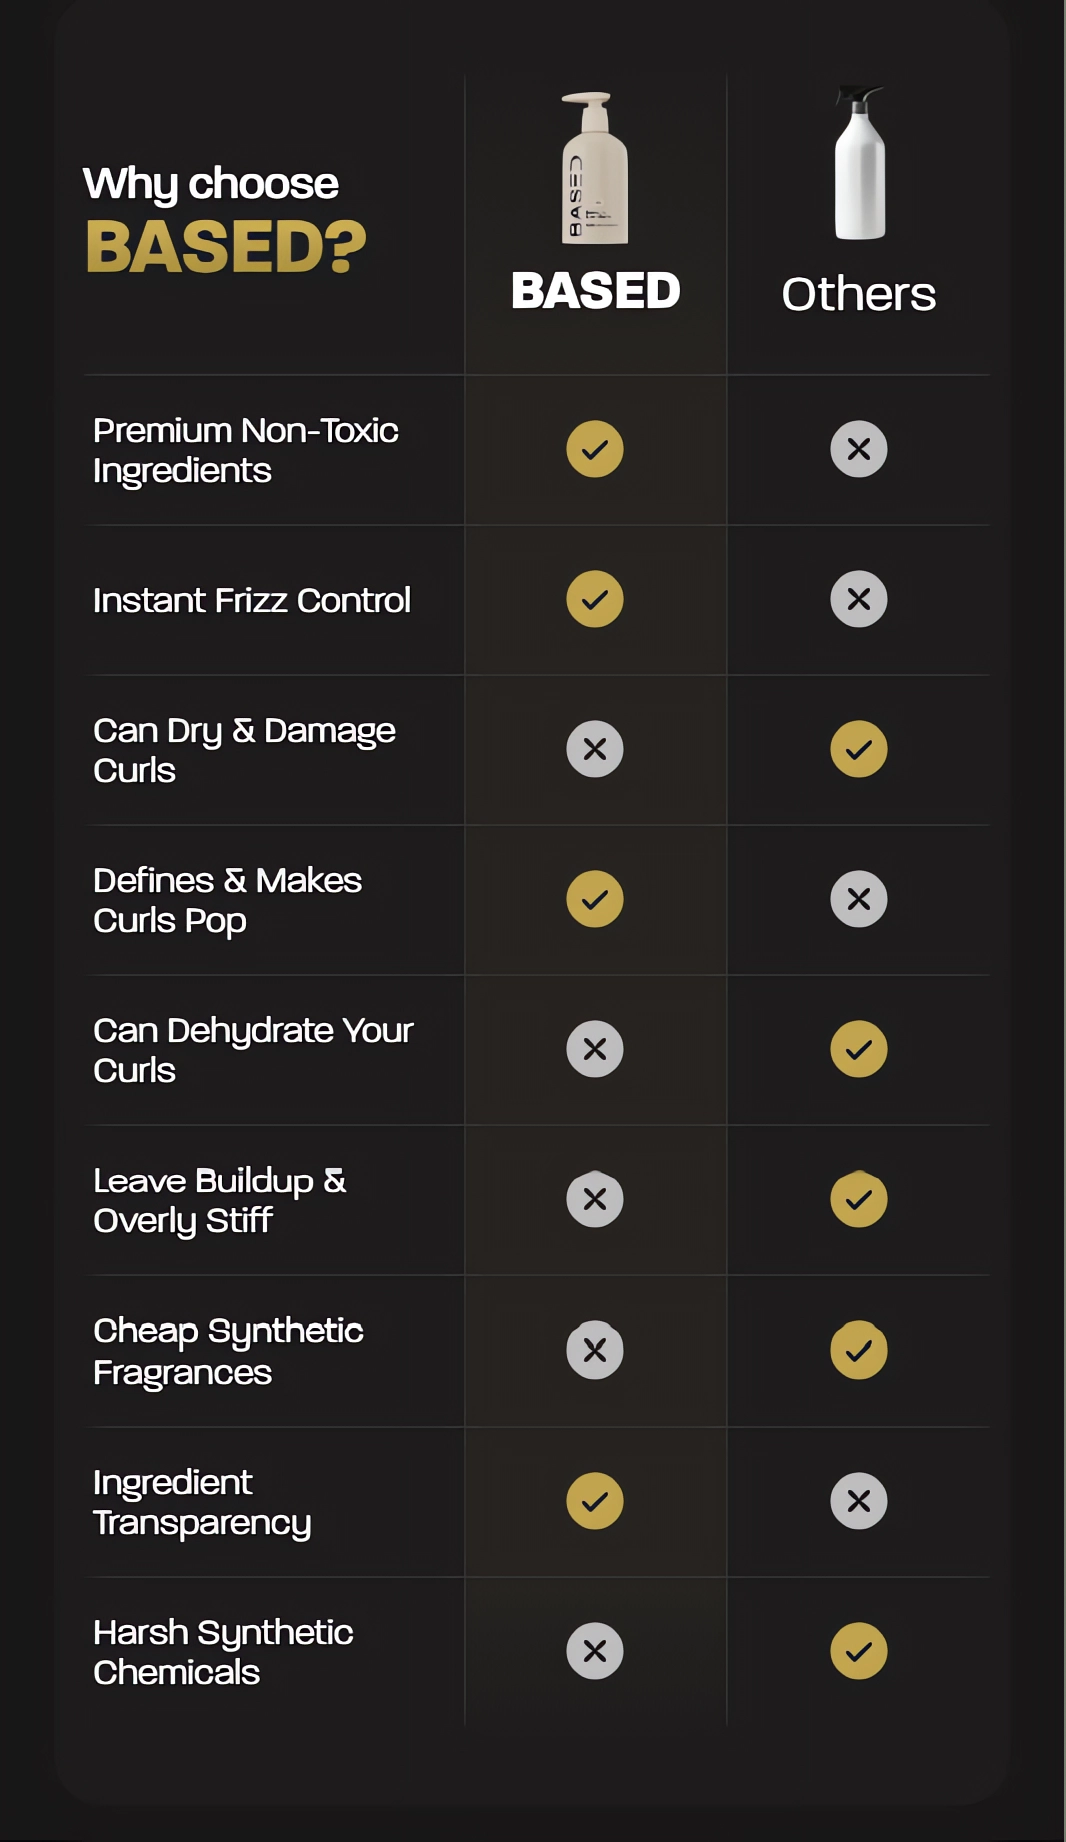Viewport: 1066px width, 1842px height.
Task: Click the white spray bottle Others image
Action: point(860,163)
